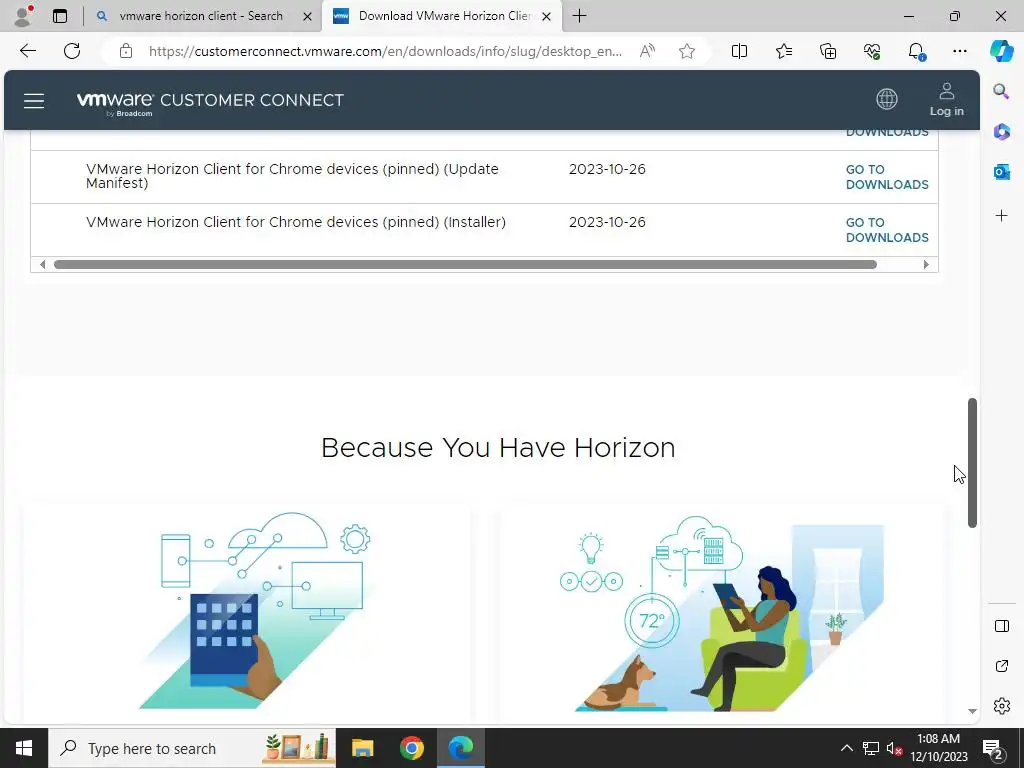This screenshot has height=768, width=1024.
Task: Open the language globe selector
Action: [886, 99]
